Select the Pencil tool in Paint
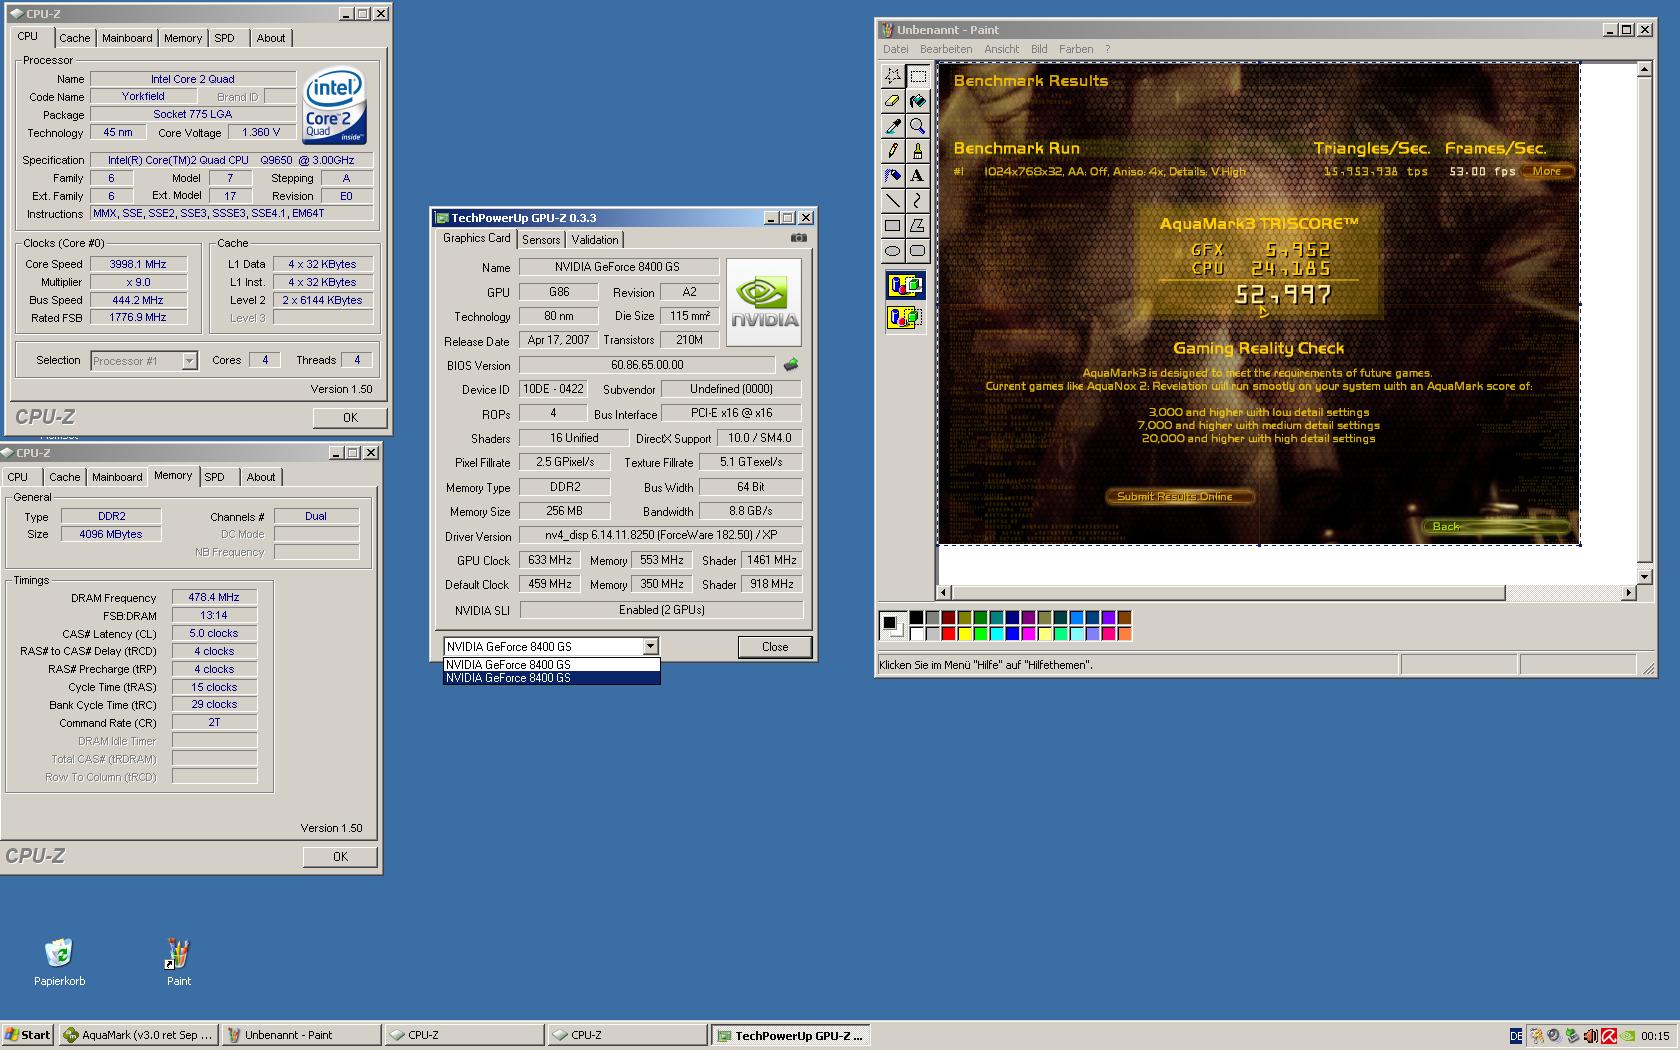The width and height of the screenshot is (1680, 1050). point(892,151)
